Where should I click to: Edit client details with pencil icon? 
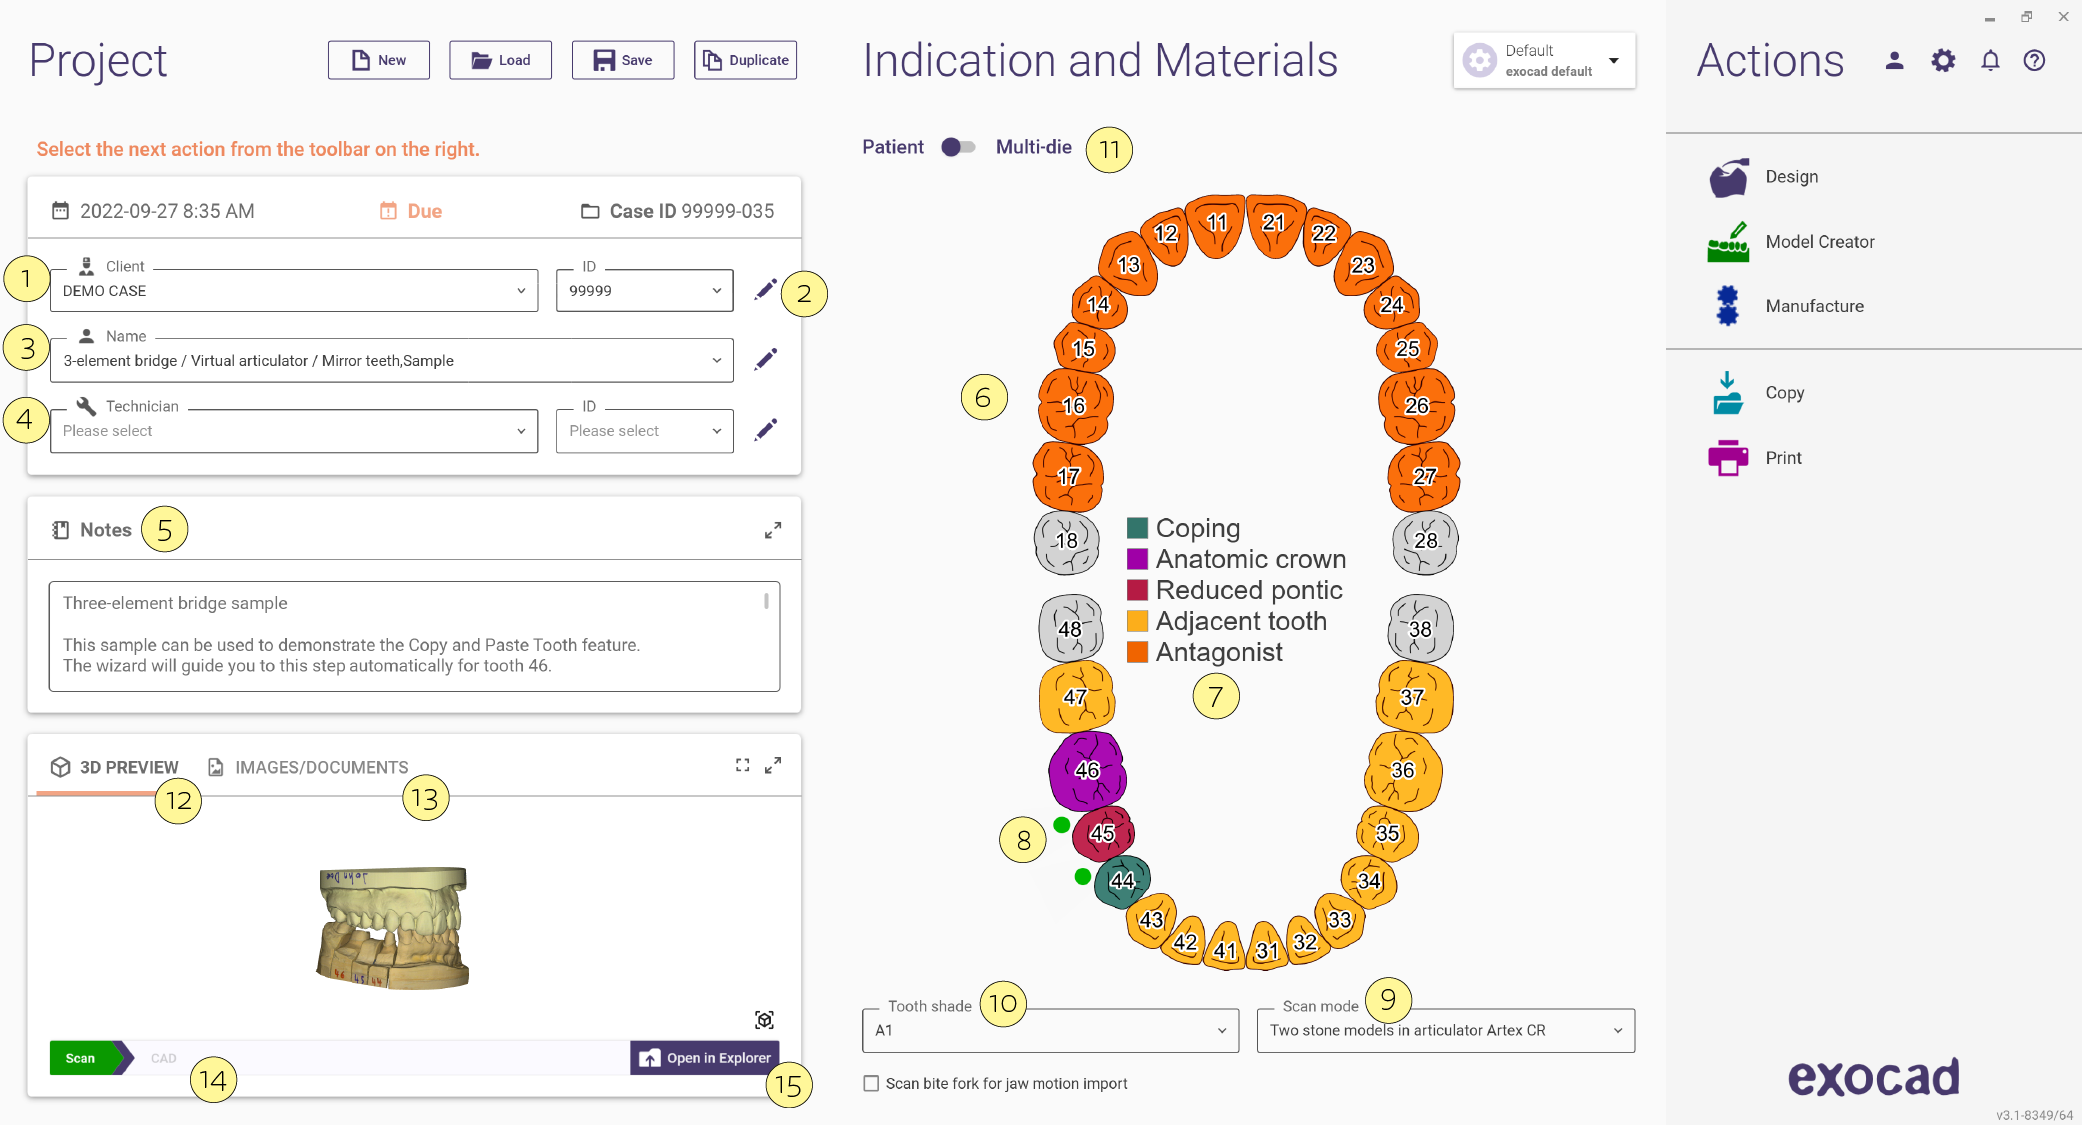[766, 290]
